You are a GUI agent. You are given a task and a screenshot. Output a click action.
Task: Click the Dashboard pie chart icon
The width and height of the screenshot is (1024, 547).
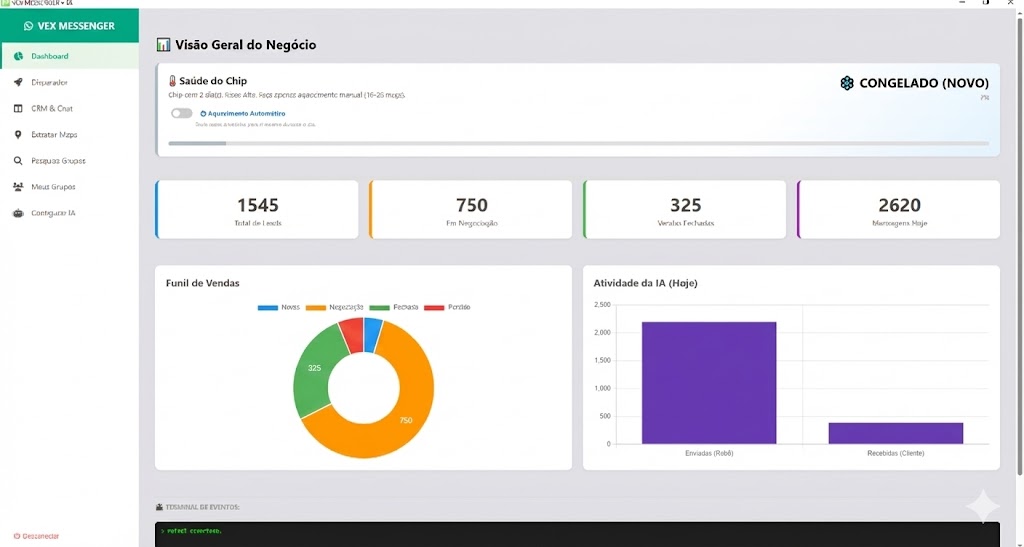18,56
